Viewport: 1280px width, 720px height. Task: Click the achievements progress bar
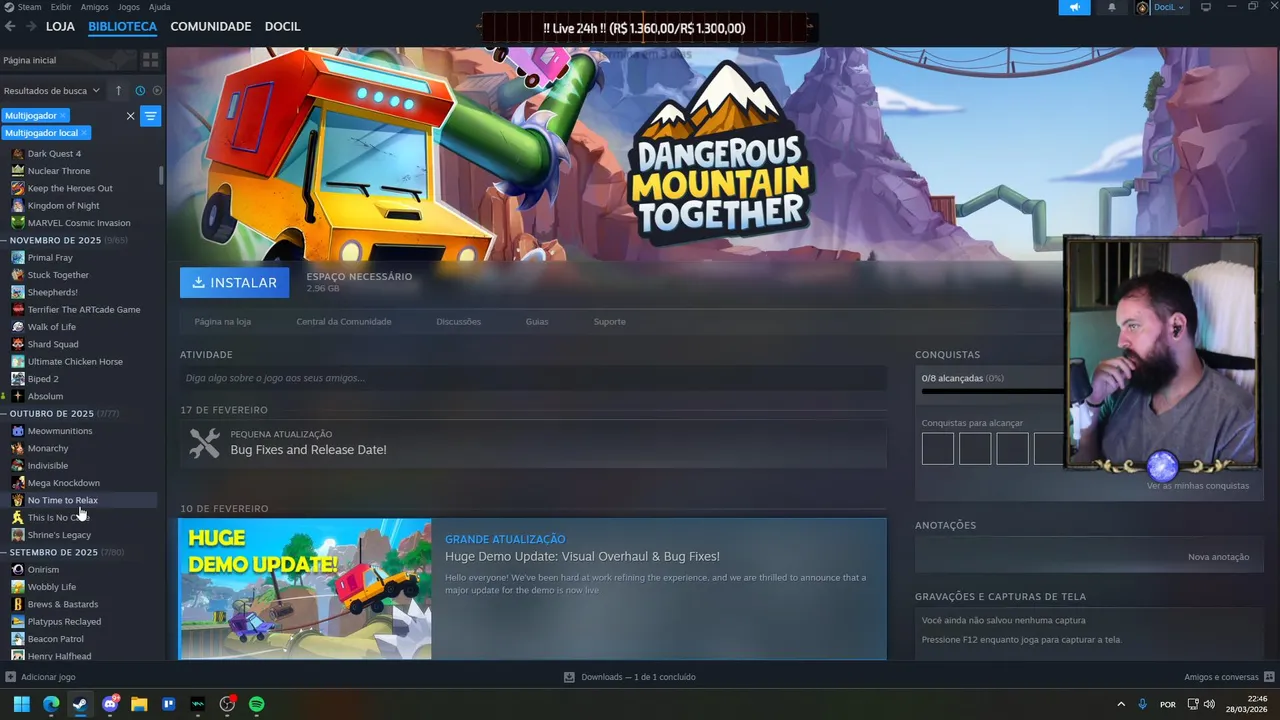992,392
